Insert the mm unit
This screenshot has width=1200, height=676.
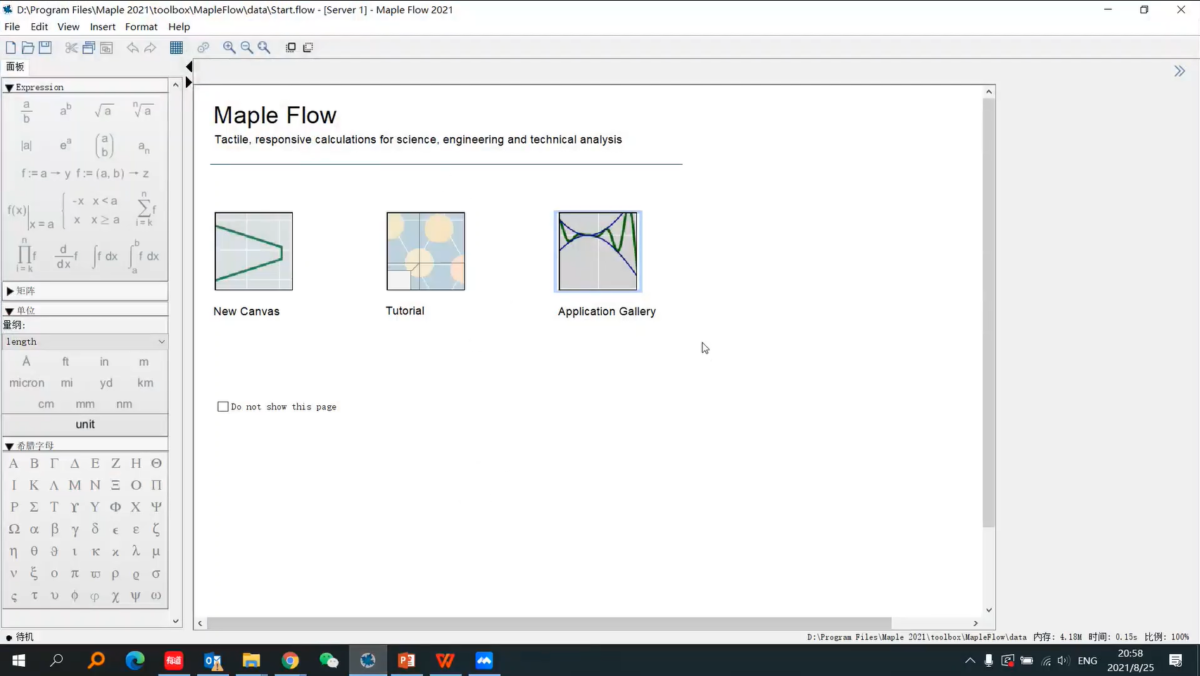pyautogui.click(x=85, y=404)
